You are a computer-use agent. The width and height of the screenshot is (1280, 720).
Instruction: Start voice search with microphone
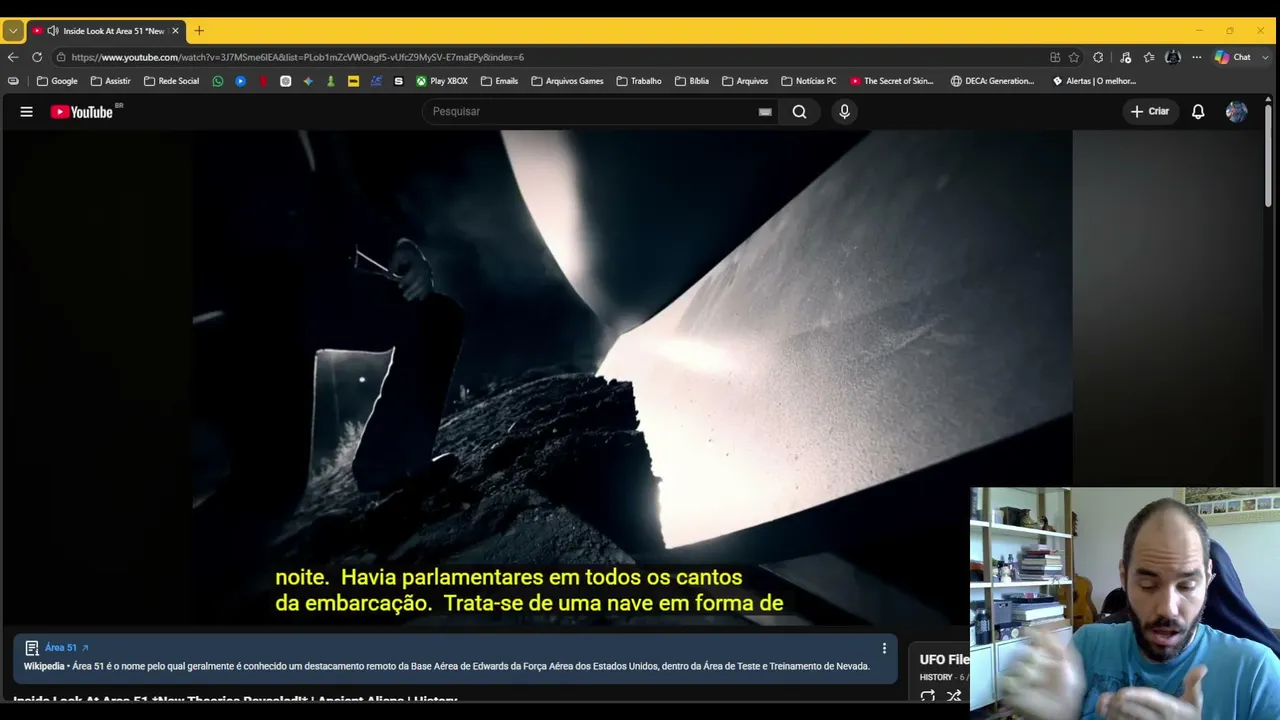click(x=844, y=111)
